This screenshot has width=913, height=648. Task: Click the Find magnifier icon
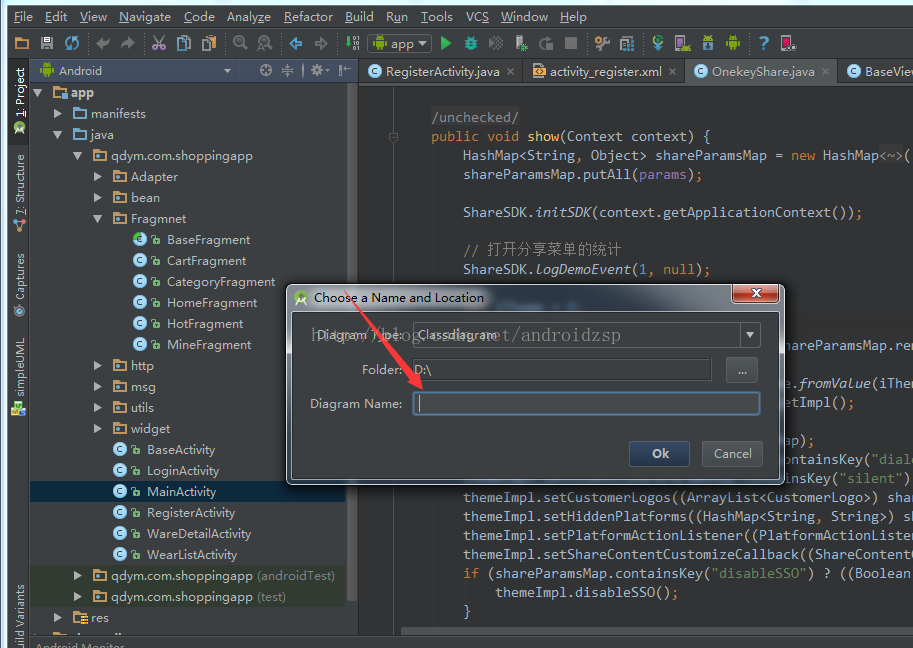[240, 43]
